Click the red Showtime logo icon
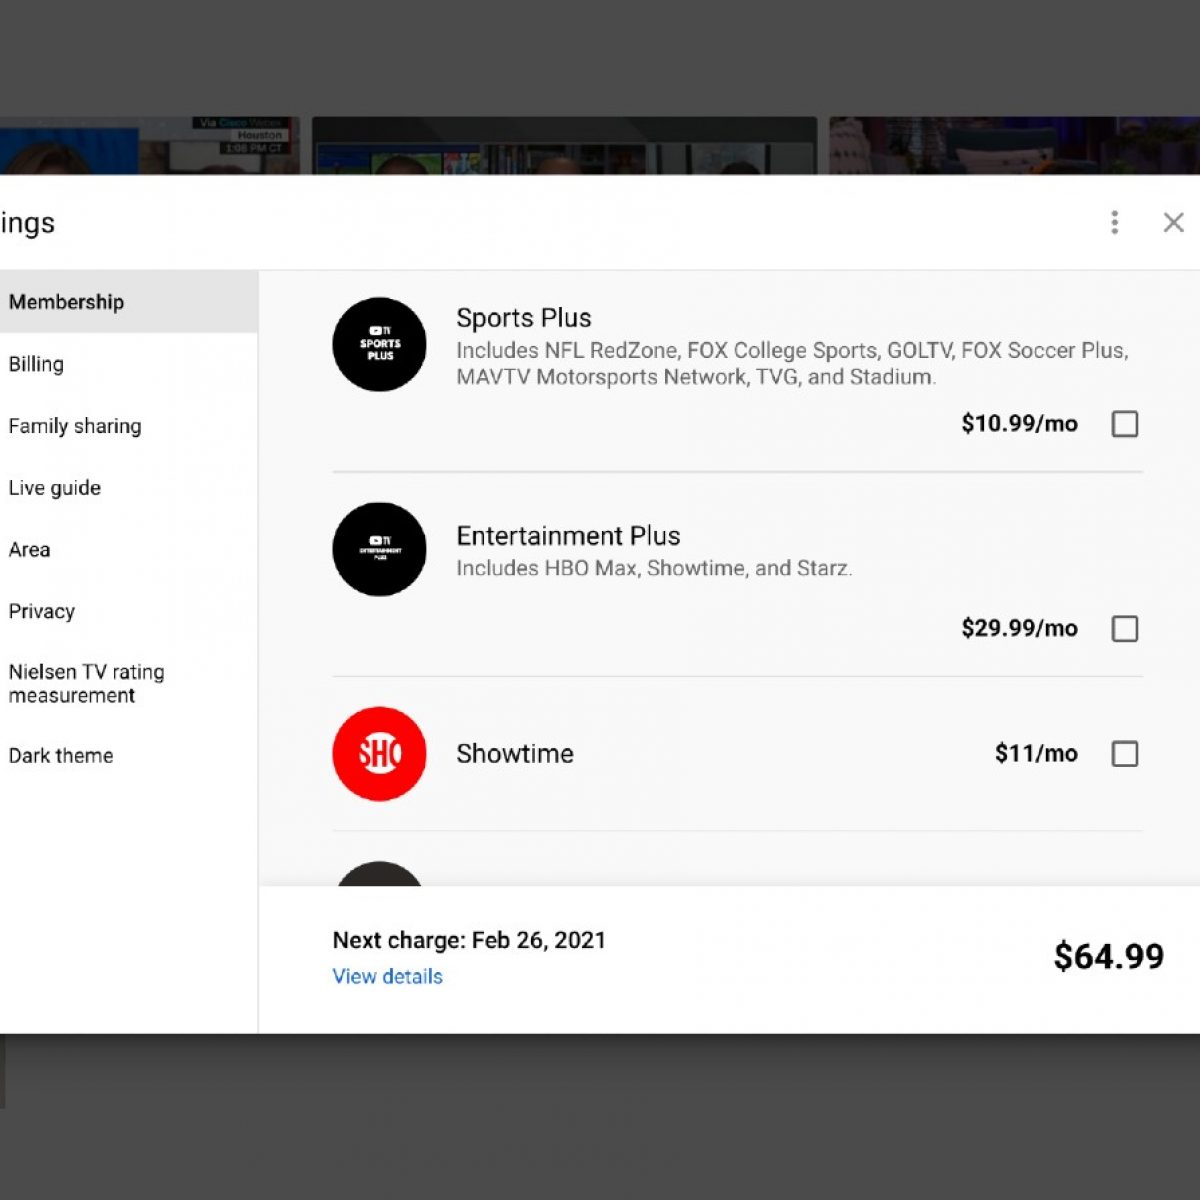Screen dimensions: 1200x1200 pyautogui.click(x=379, y=754)
